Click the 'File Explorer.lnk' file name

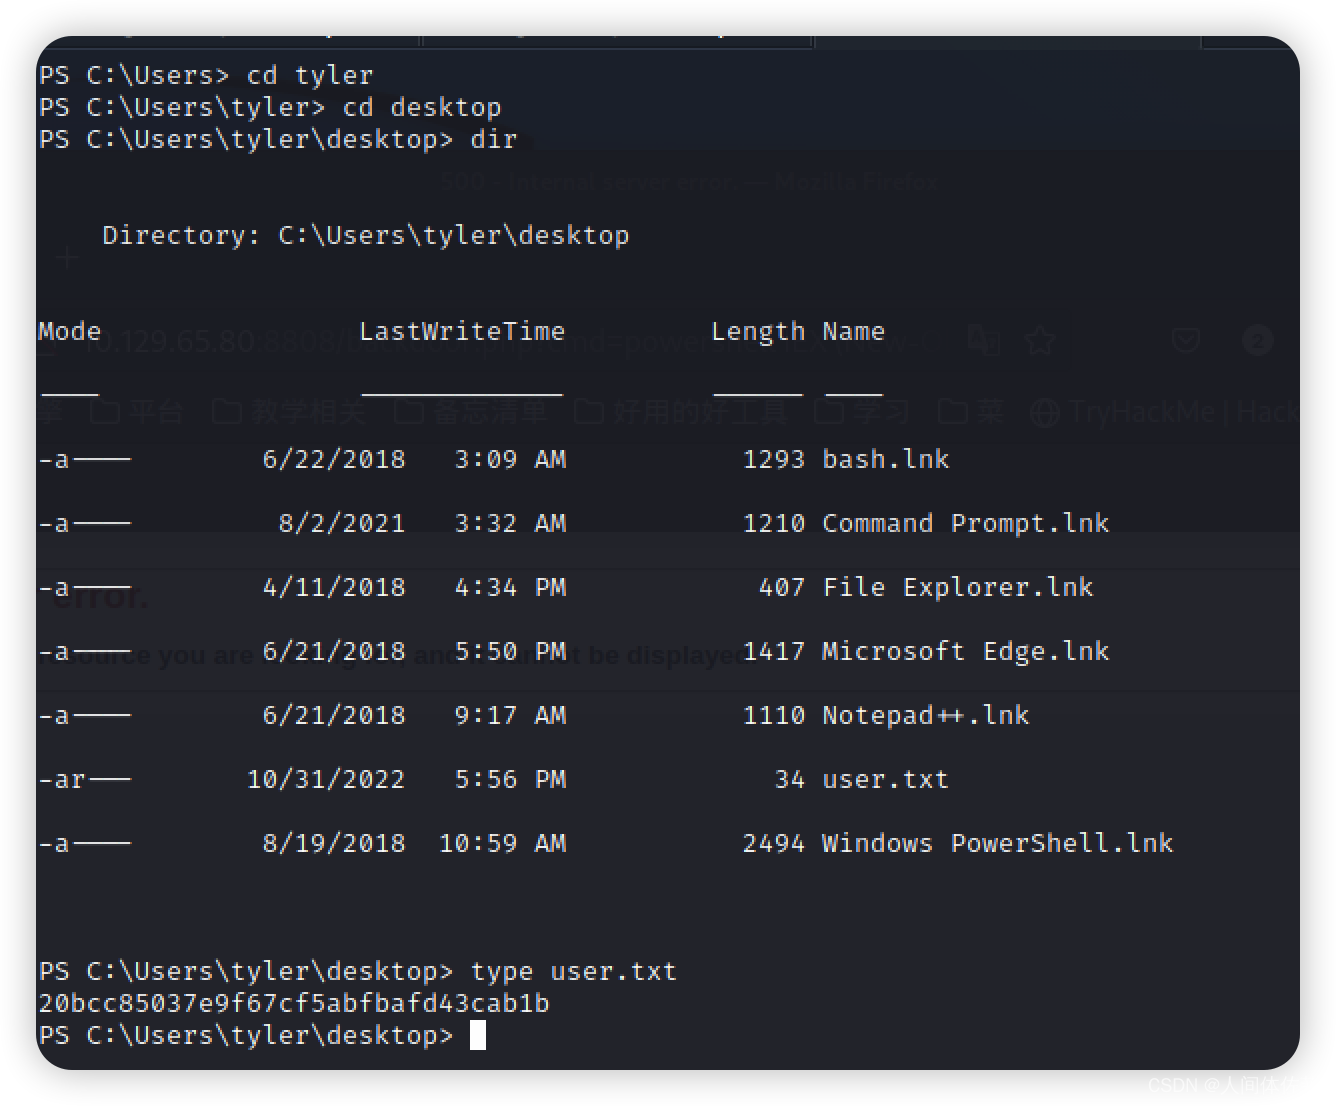point(958,587)
